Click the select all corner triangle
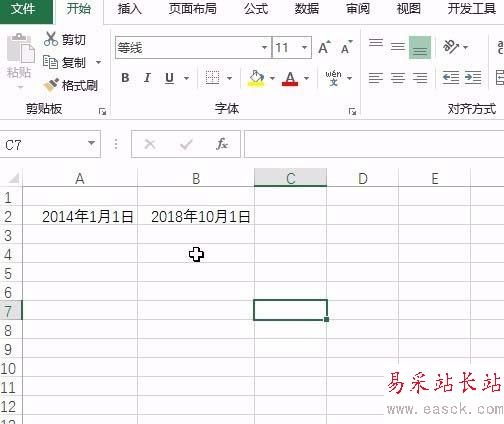This screenshot has width=504, height=424. [13, 178]
